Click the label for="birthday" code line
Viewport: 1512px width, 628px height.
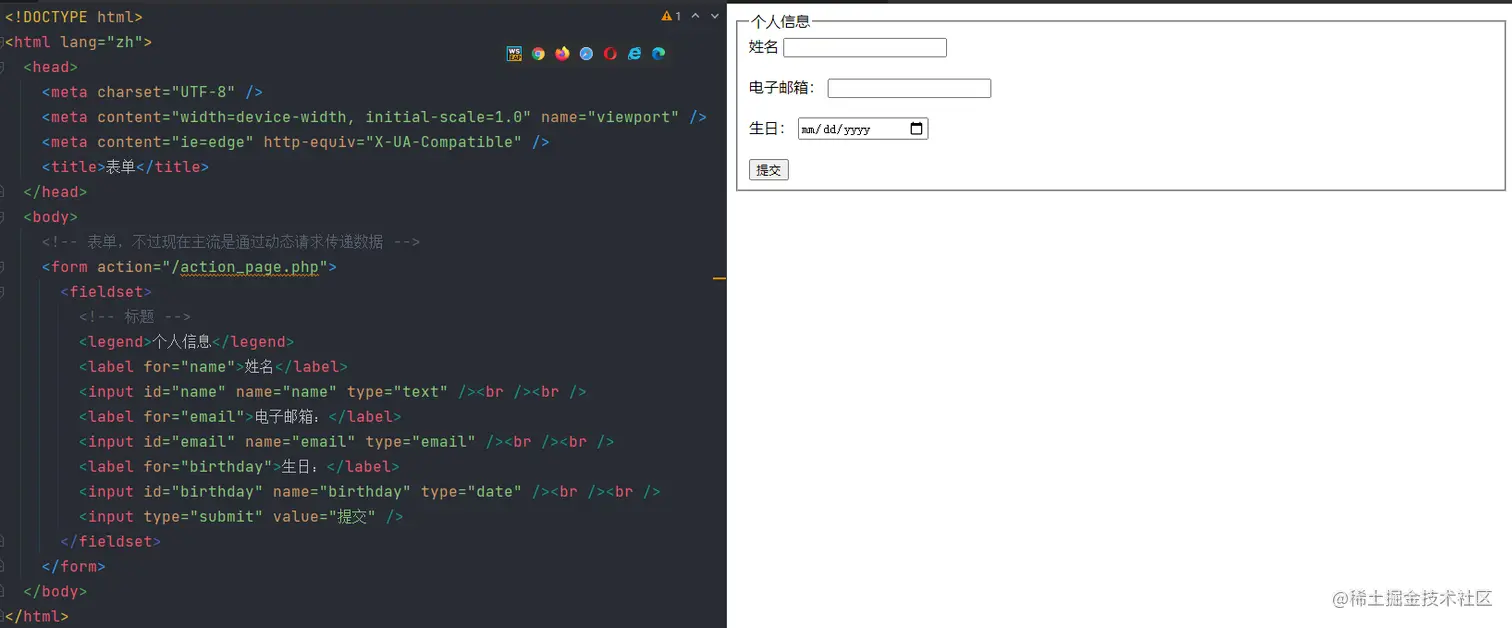tap(239, 467)
